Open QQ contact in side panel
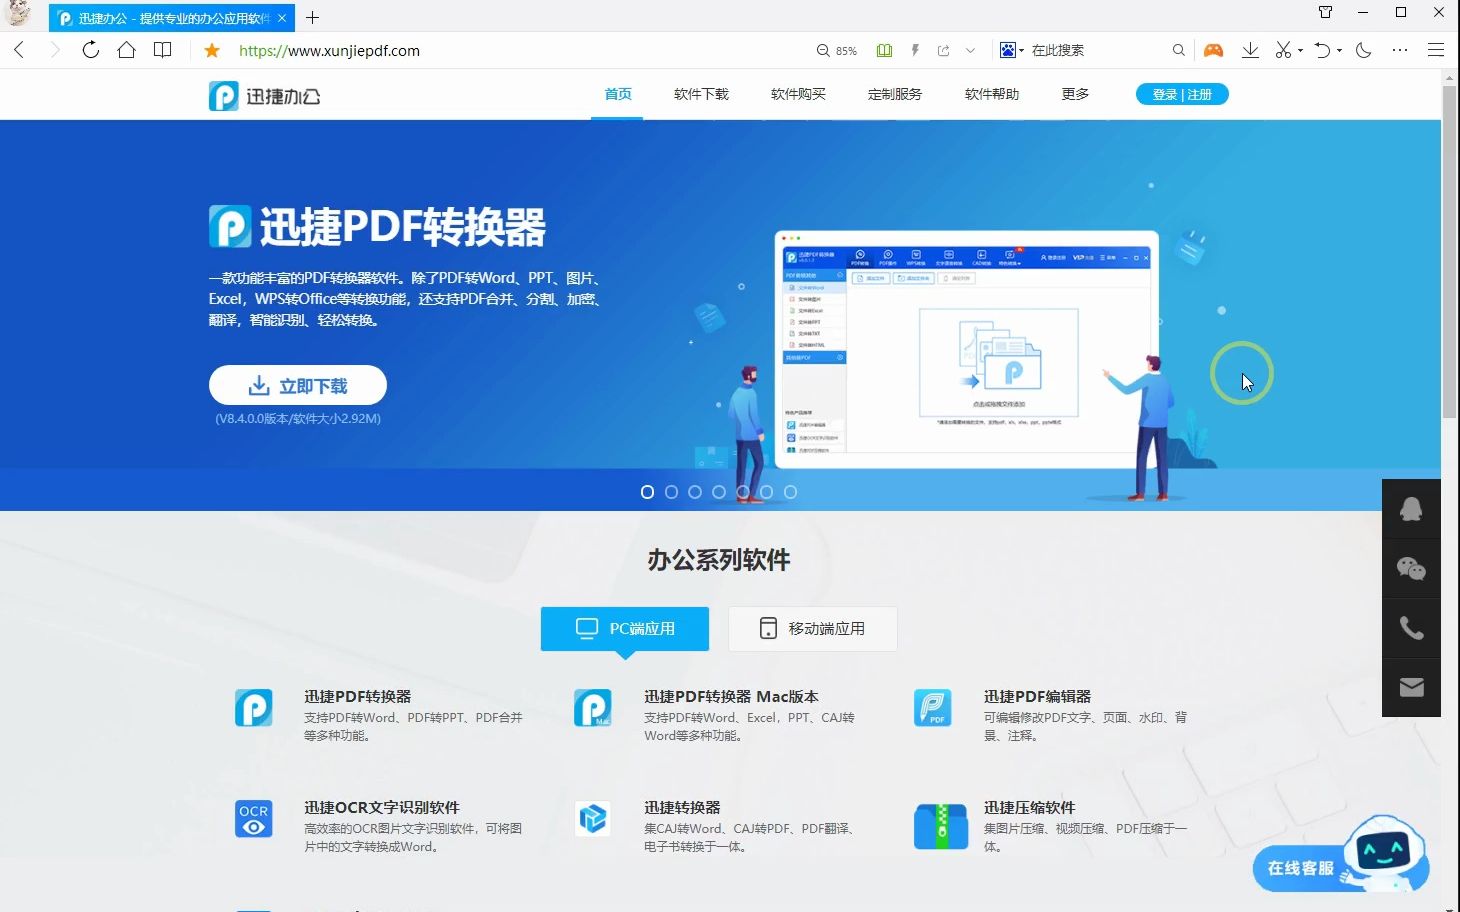This screenshot has height=912, width=1460. coord(1411,509)
